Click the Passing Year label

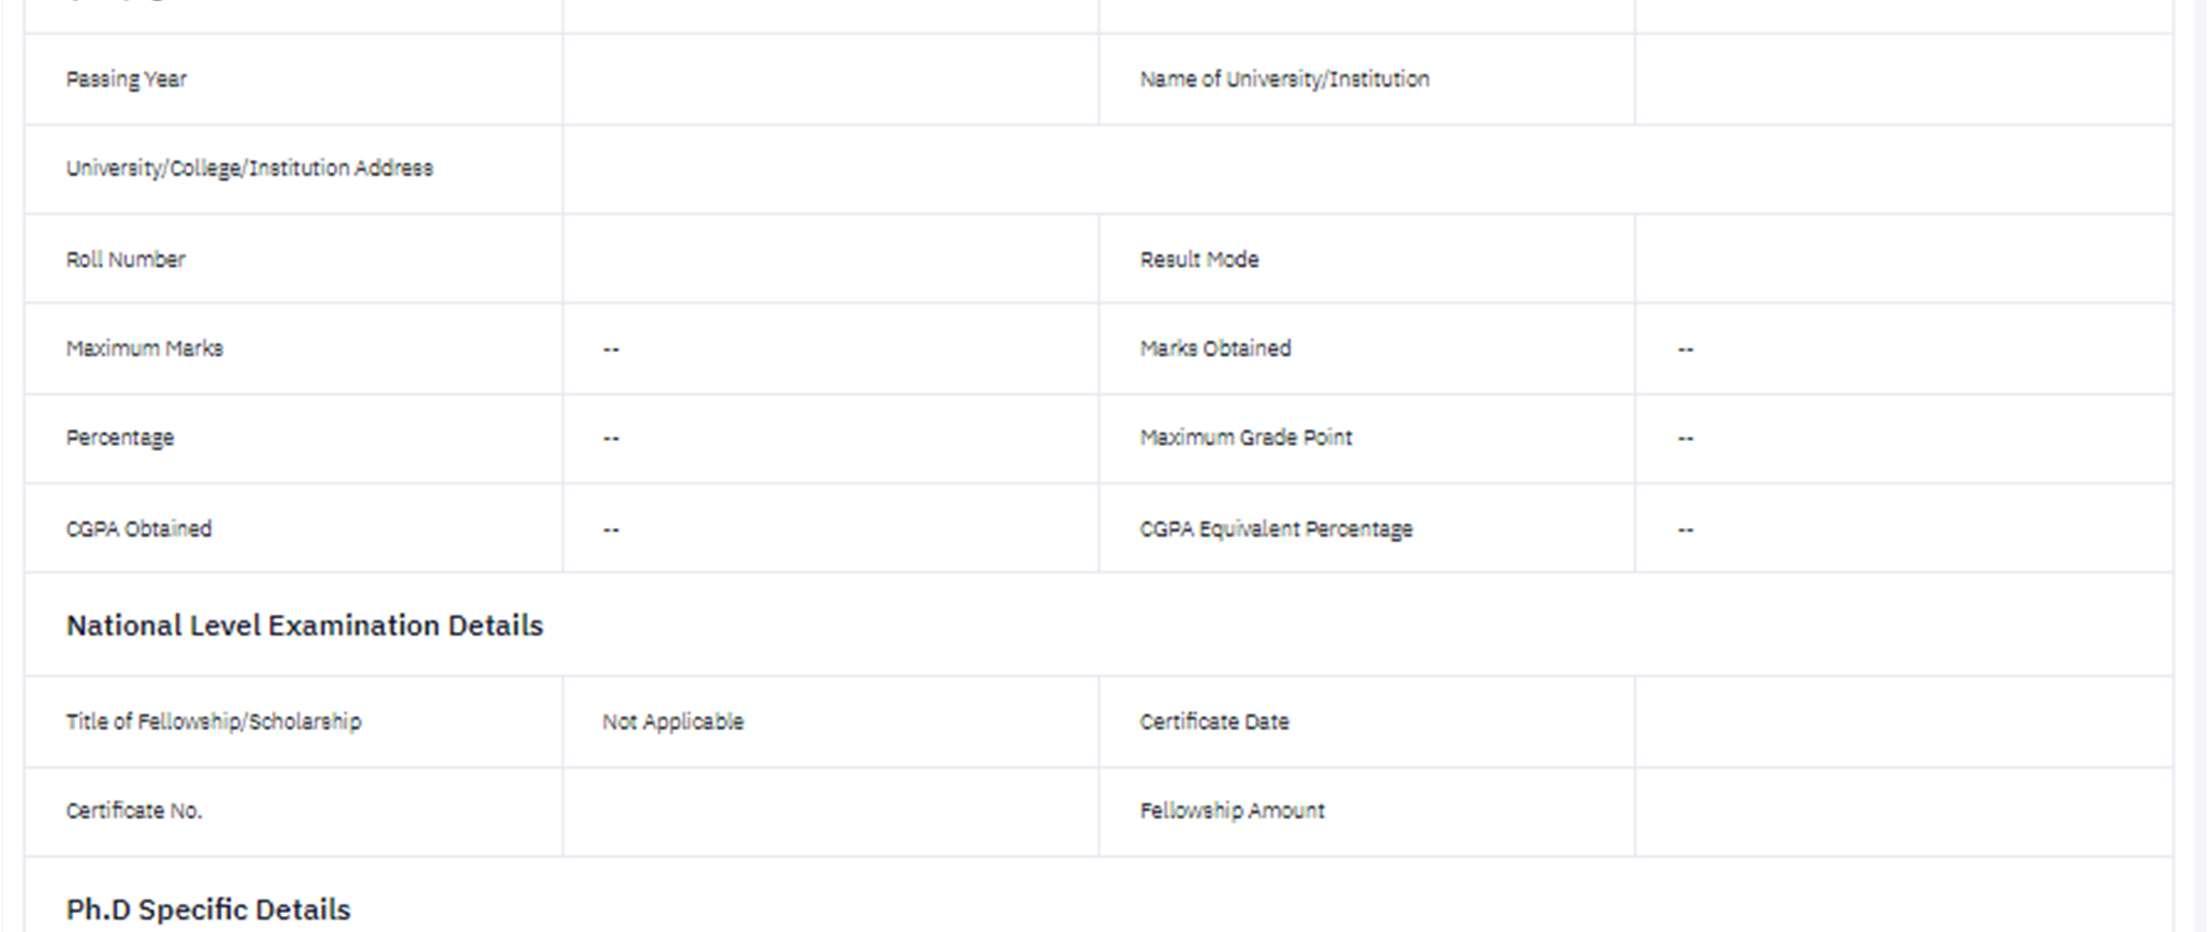(126, 79)
